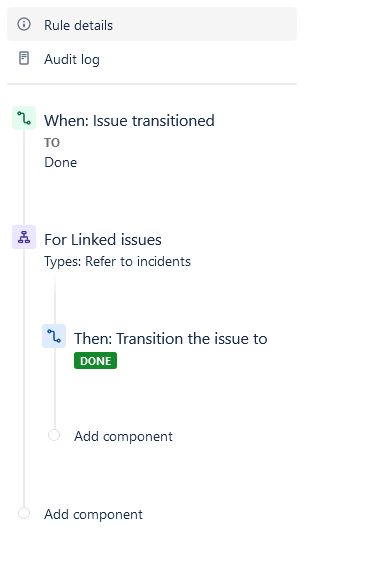The image size is (368, 573).
Task: Click the green DONE status badge
Action: pyautogui.click(x=95, y=361)
